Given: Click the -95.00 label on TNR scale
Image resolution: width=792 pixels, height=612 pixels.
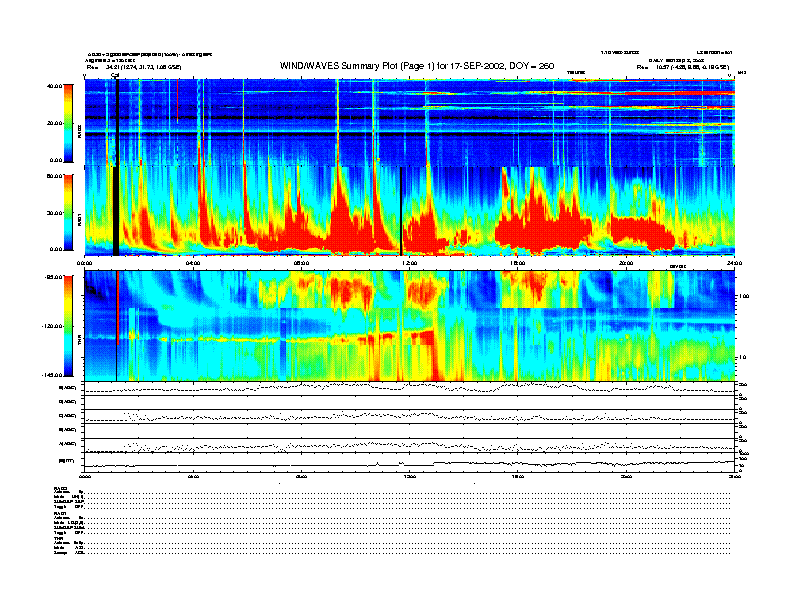Looking at the screenshot, I should tap(53, 277).
